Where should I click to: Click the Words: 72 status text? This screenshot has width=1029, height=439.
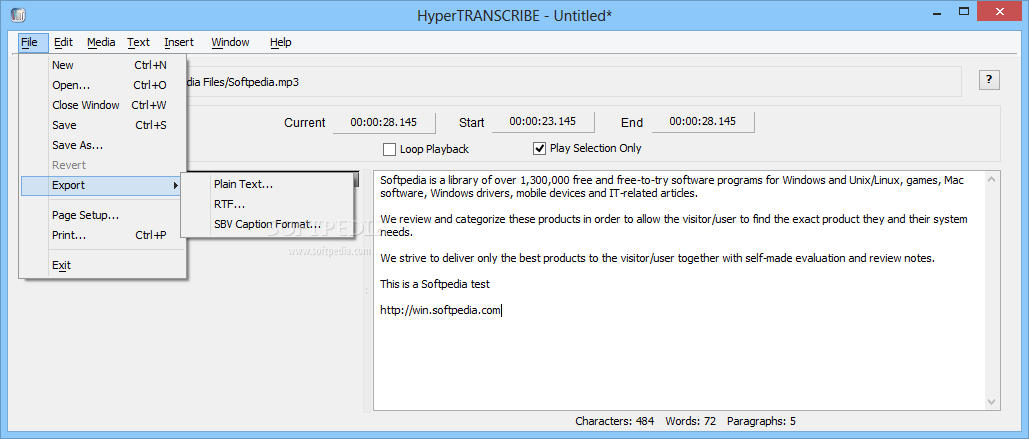click(690, 421)
